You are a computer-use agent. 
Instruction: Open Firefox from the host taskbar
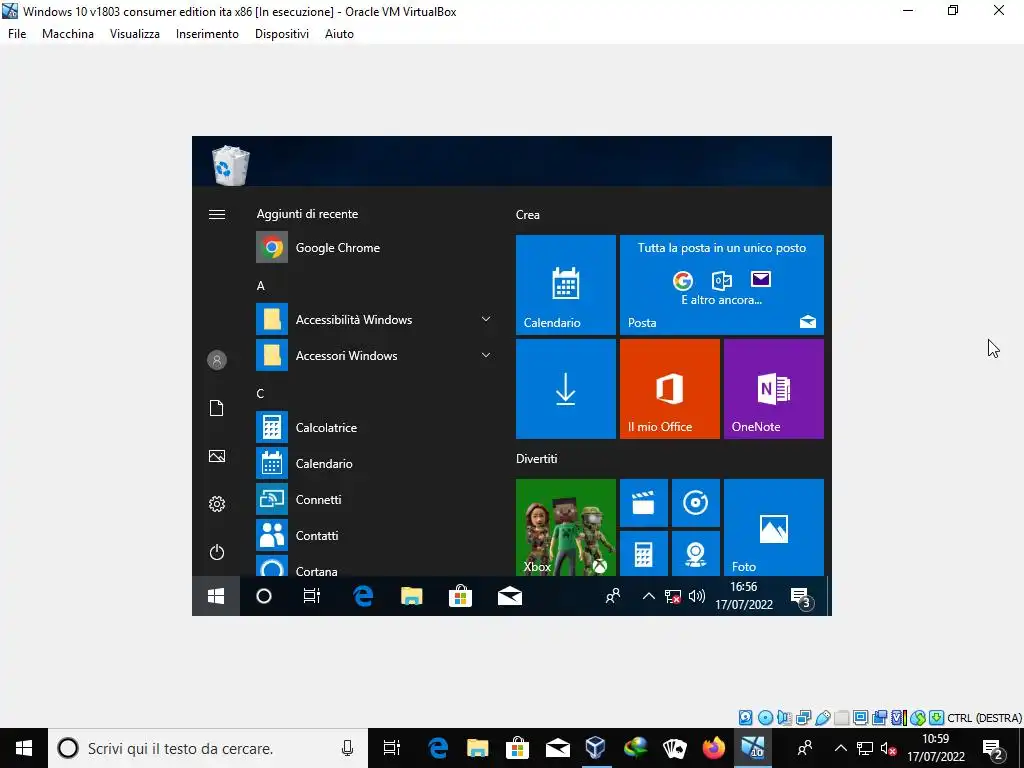point(713,748)
